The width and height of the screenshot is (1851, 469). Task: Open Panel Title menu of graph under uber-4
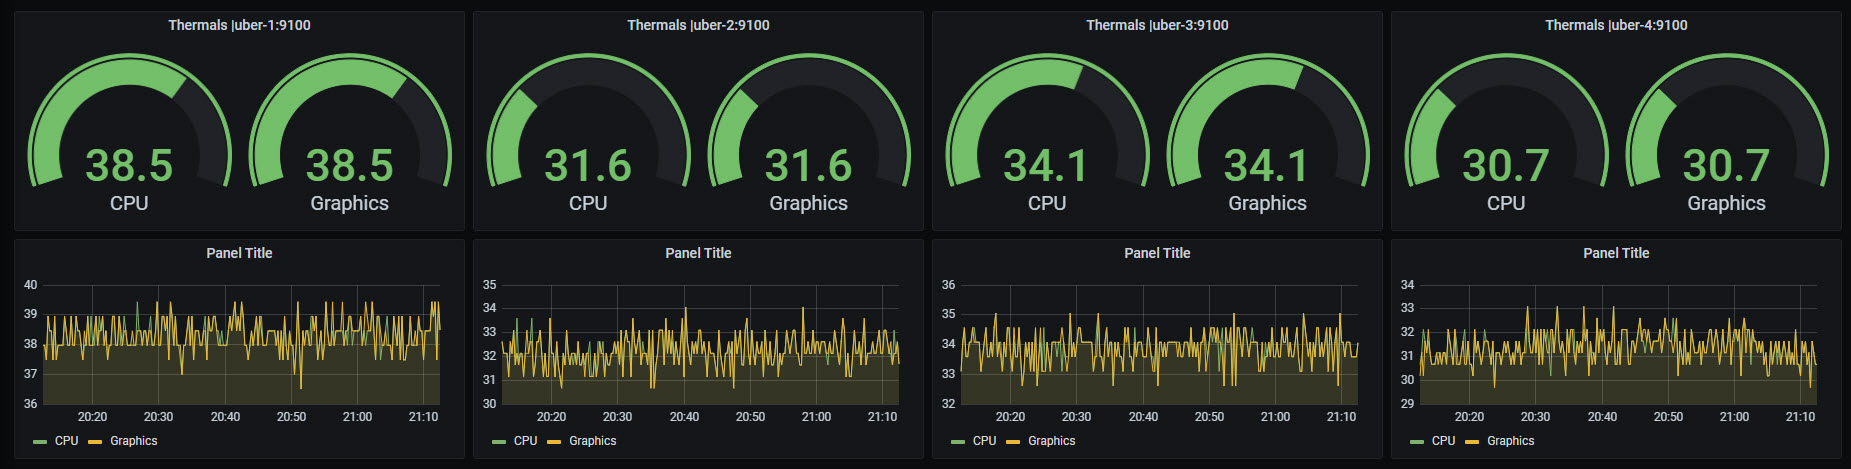click(x=1616, y=253)
